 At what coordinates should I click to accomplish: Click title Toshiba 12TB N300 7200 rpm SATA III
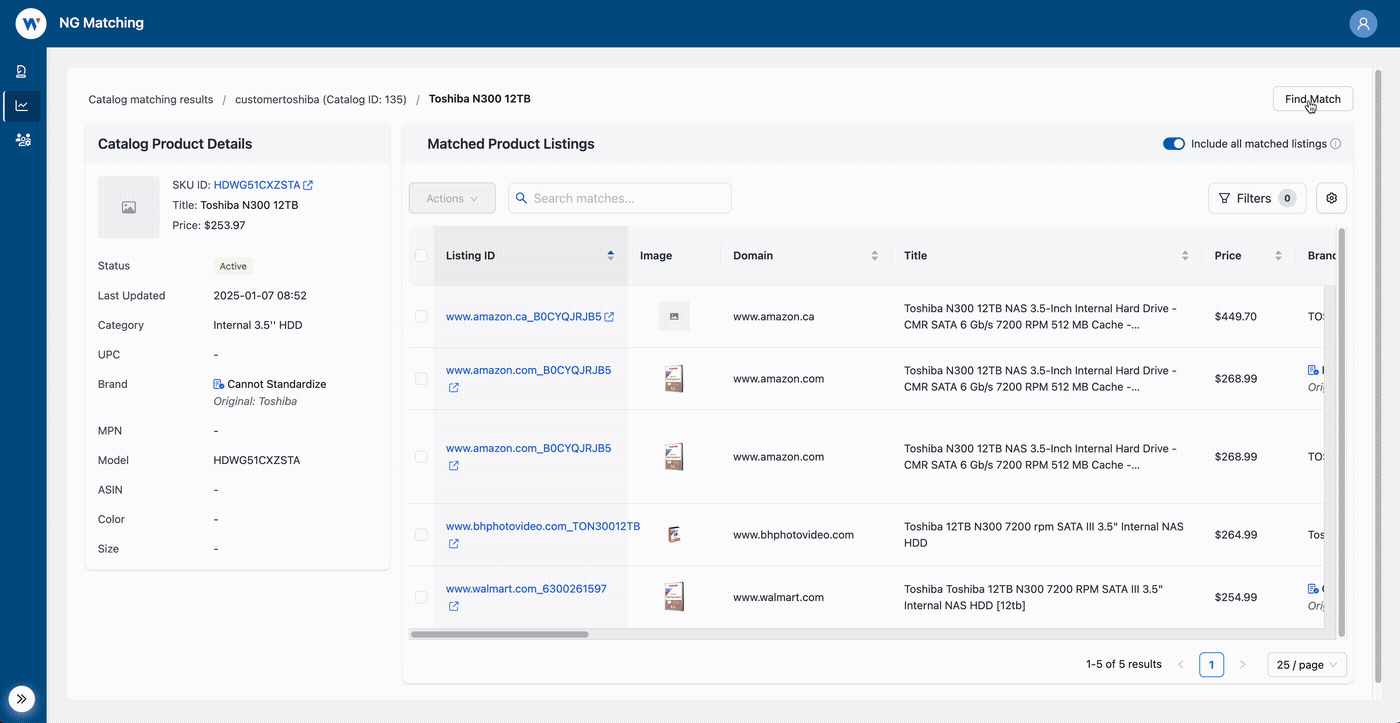tap(1044, 535)
